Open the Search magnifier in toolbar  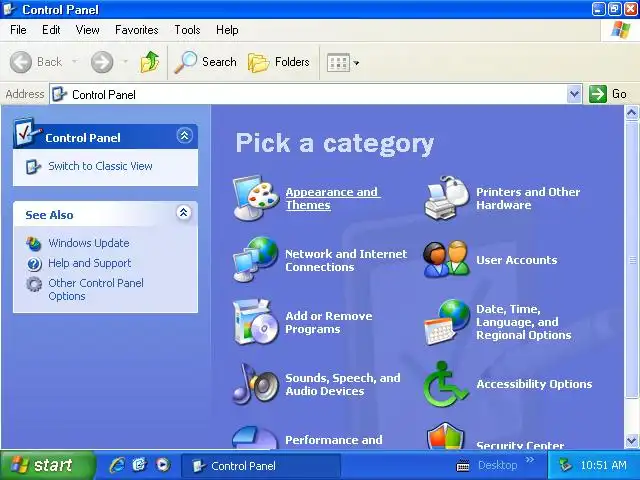click(206, 62)
